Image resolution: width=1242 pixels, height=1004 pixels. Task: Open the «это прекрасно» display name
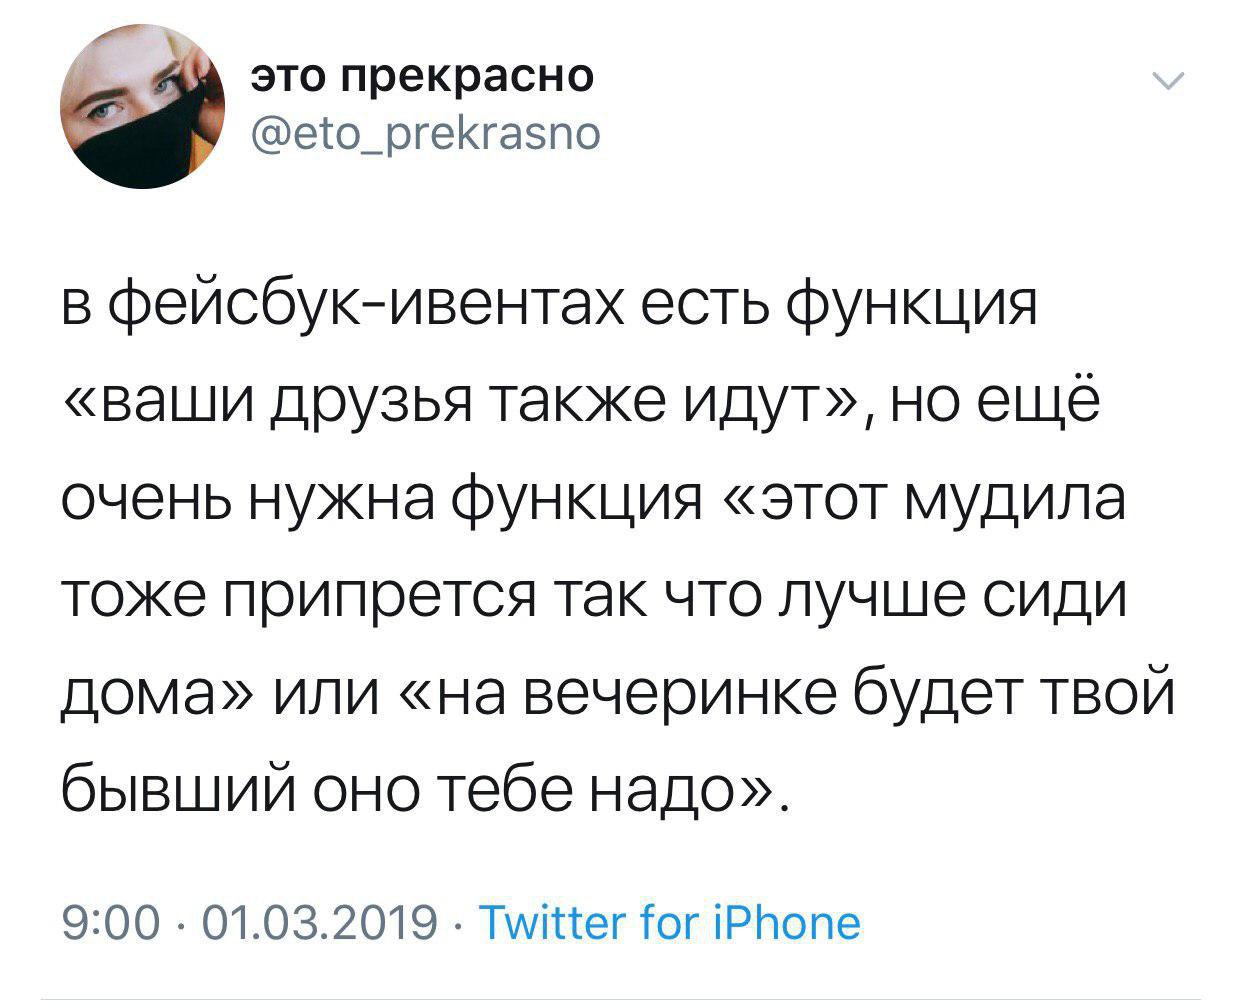point(421,77)
